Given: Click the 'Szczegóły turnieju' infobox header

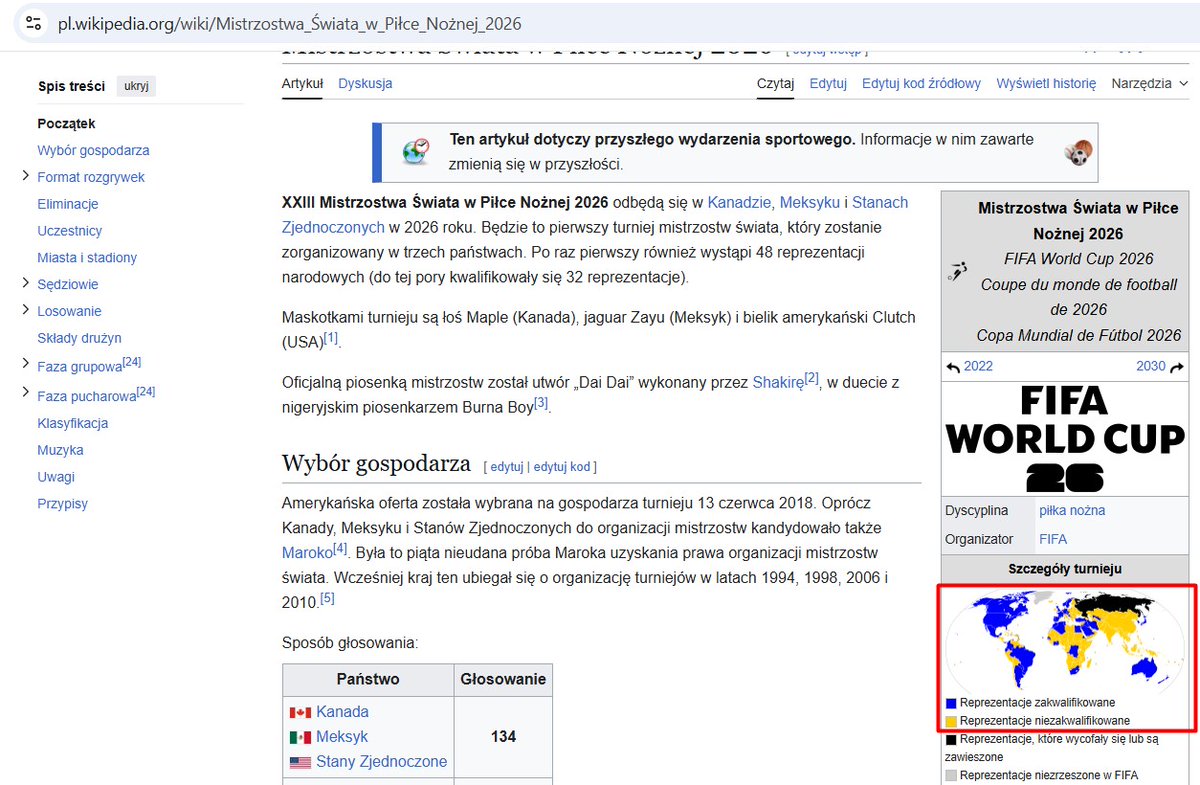Looking at the screenshot, I should (x=1066, y=569).
